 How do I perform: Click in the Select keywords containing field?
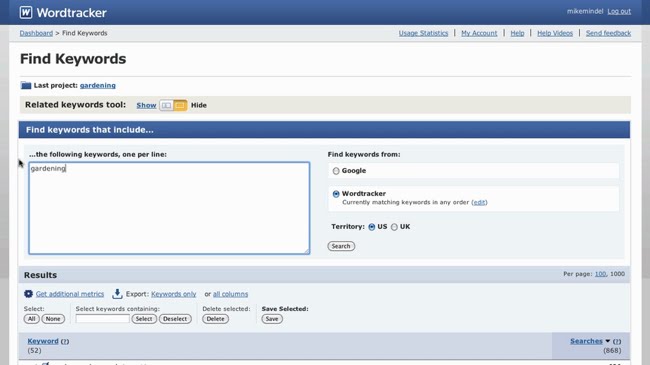[x=102, y=319]
